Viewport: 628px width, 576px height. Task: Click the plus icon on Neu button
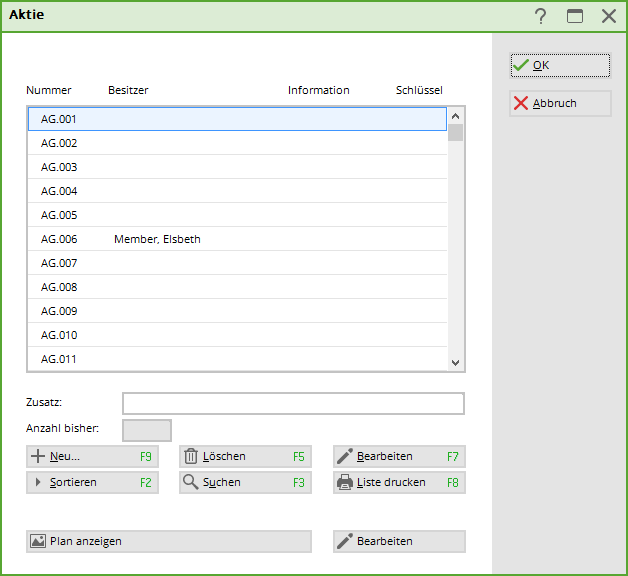point(38,457)
